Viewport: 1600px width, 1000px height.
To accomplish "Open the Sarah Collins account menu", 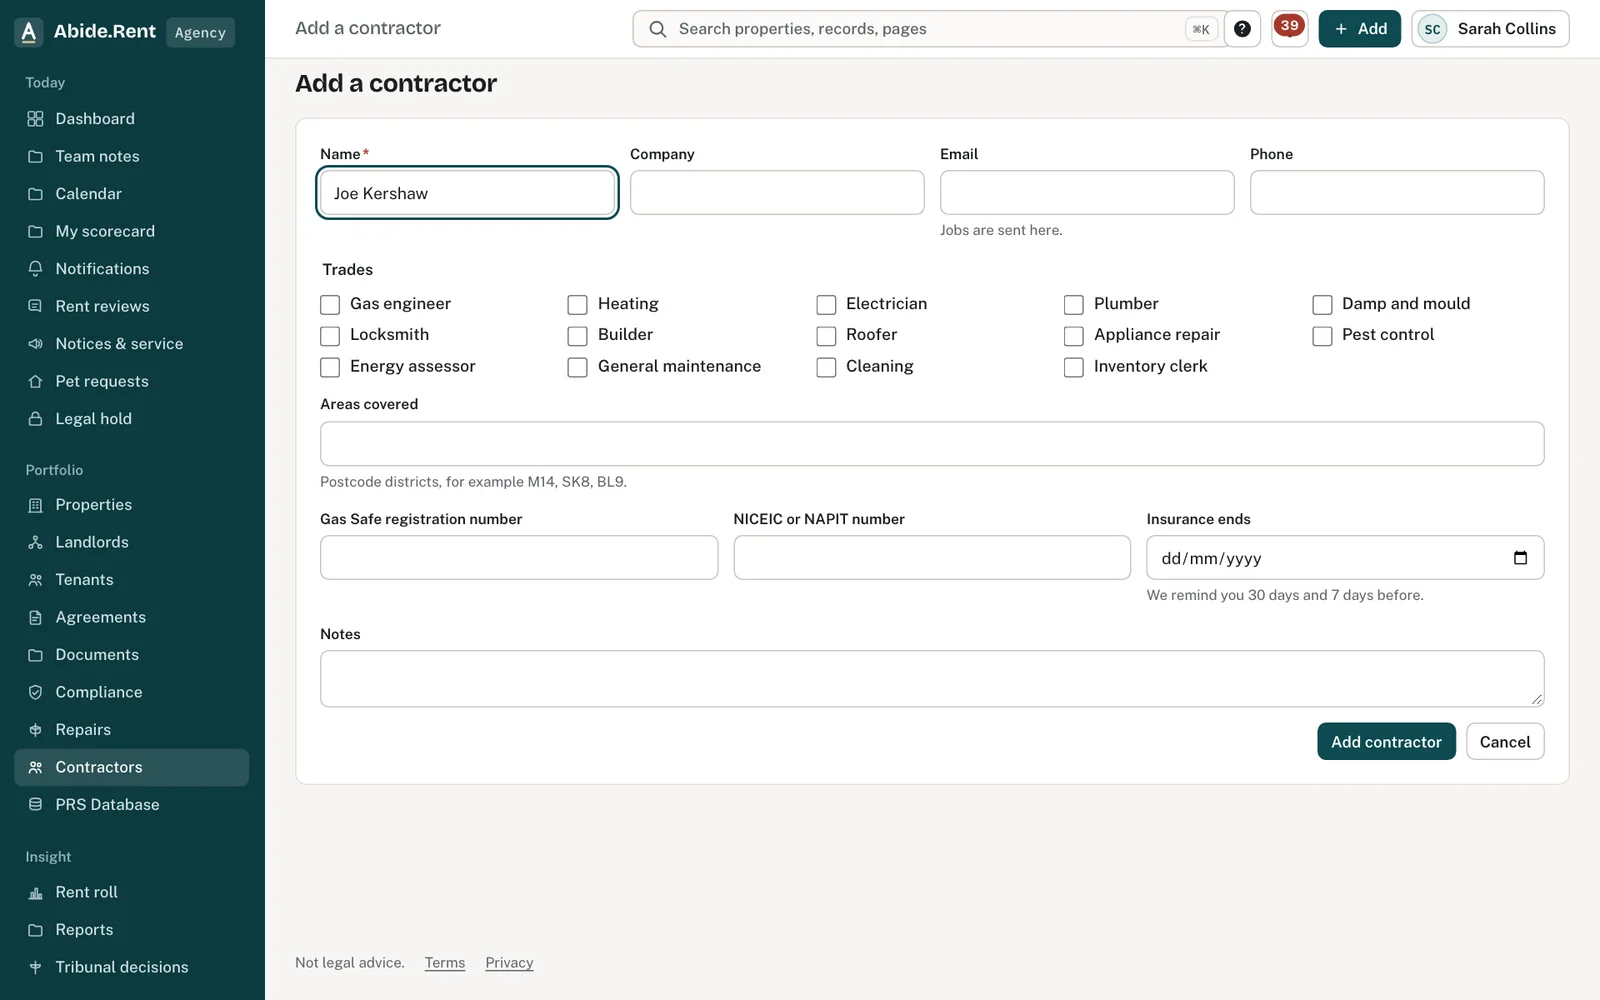I will coord(1490,29).
